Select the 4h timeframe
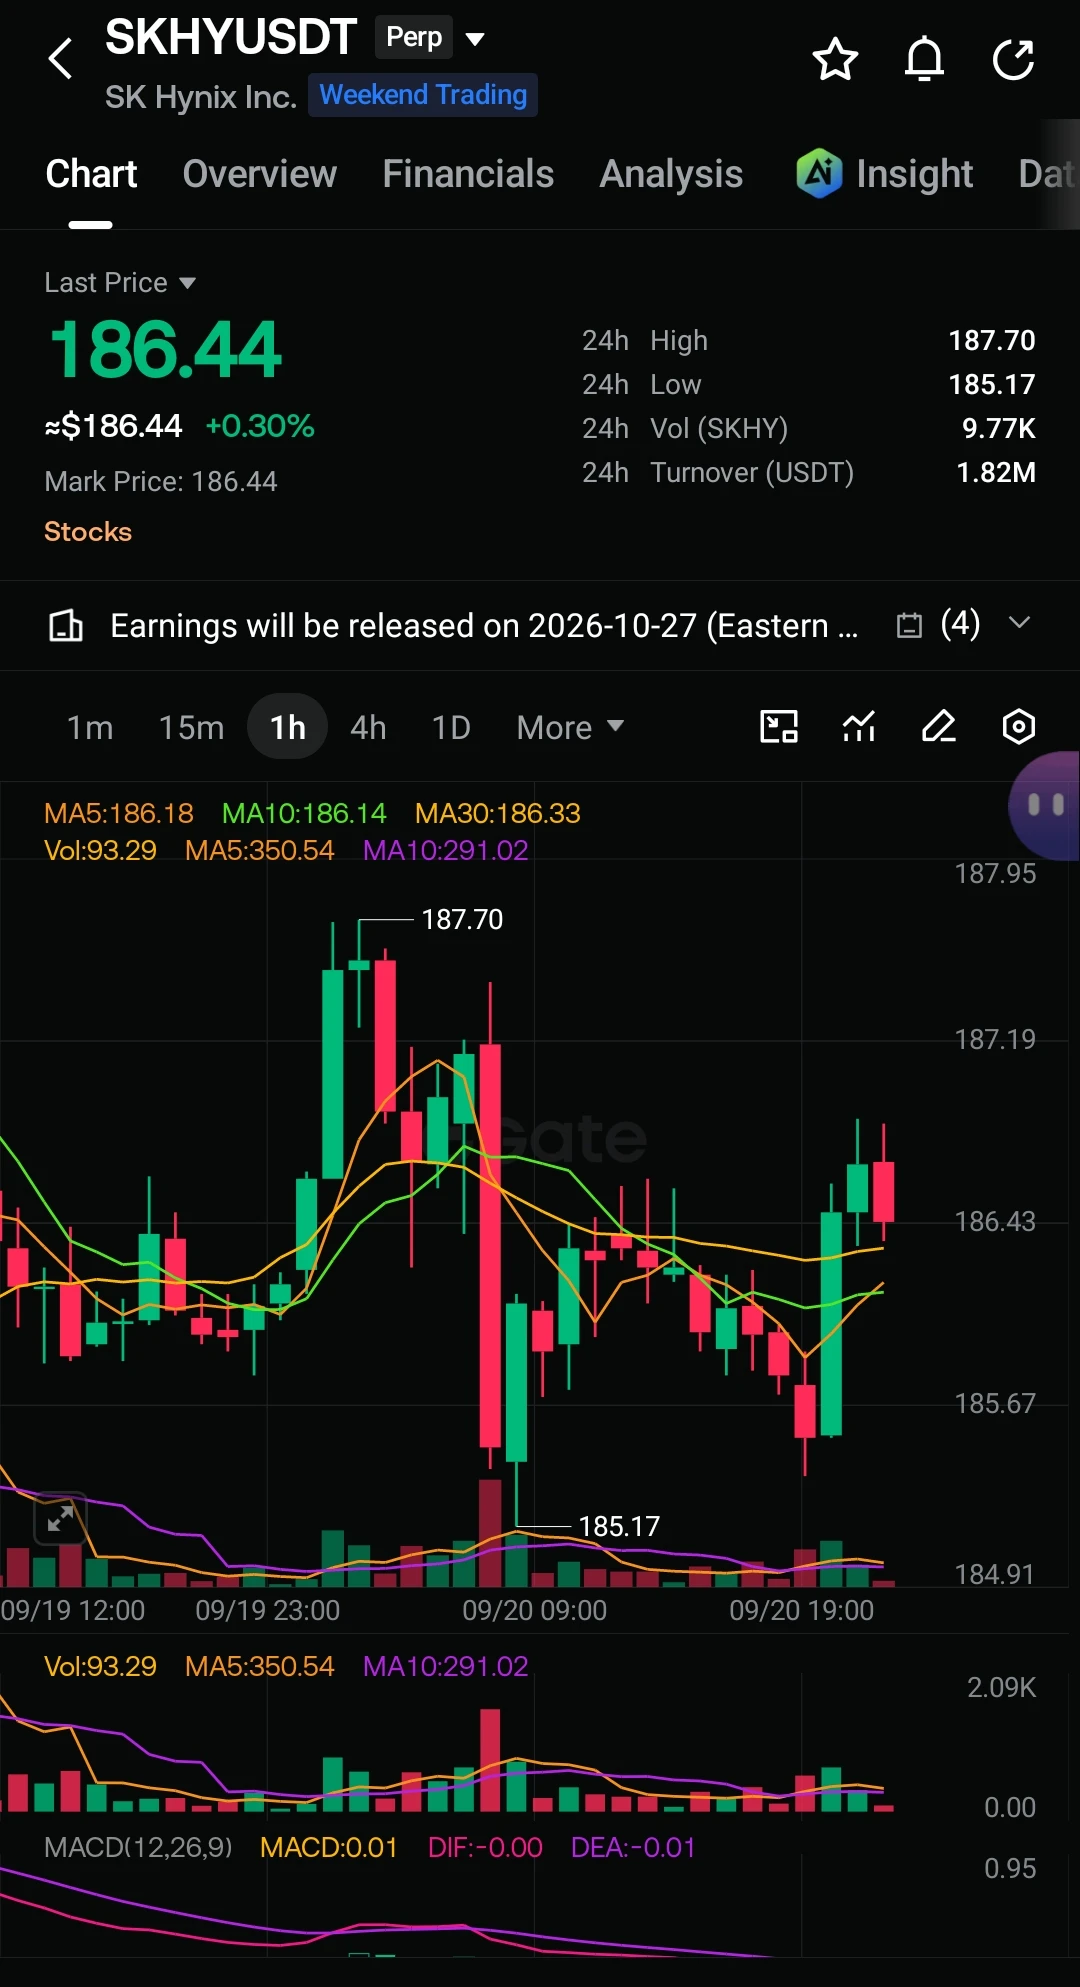The height and width of the screenshot is (1987, 1080). [368, 727]
